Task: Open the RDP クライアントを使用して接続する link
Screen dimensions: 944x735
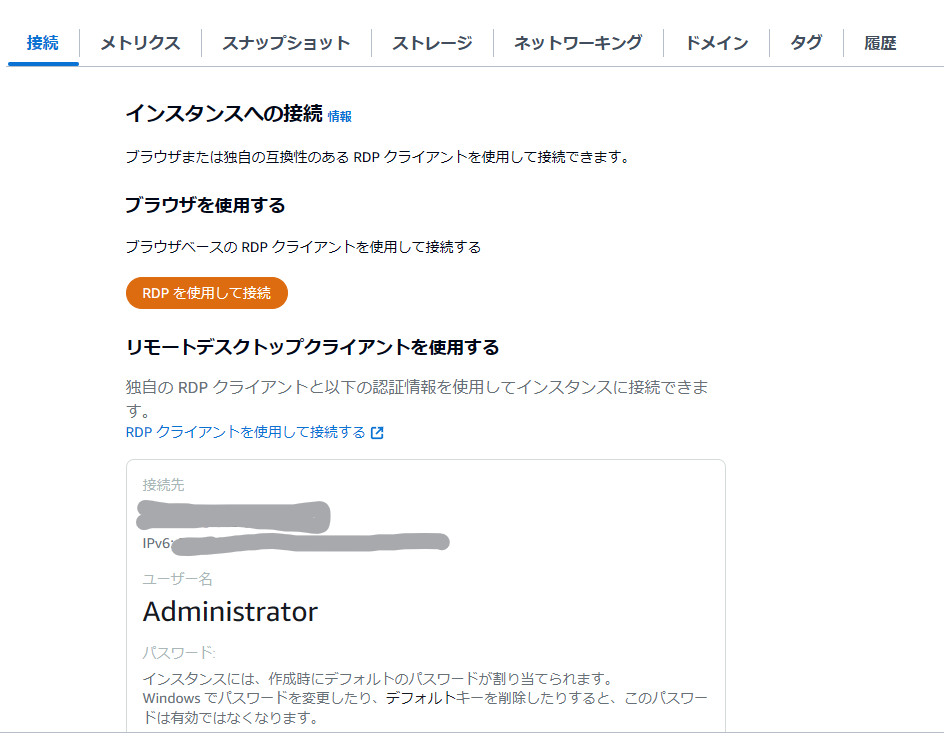Action: tap(246, 432)
